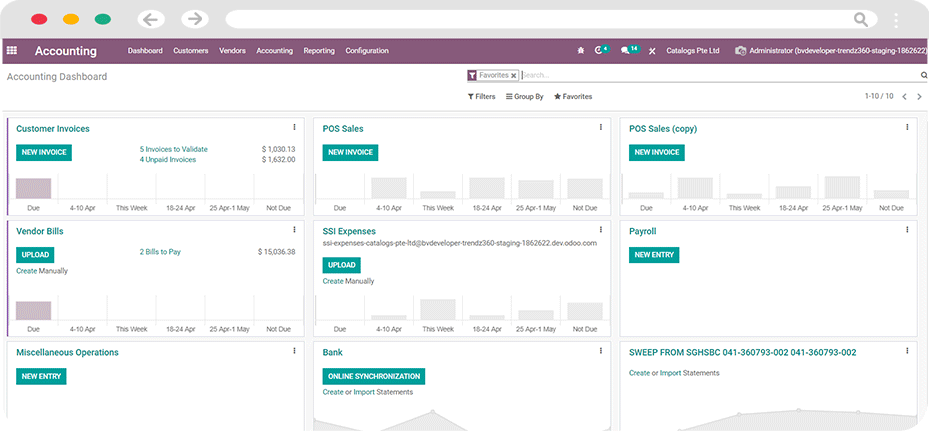Click ONLINE SYNCHRONIZATION button
The image size is (929, 431).
(x=374, y=376)
